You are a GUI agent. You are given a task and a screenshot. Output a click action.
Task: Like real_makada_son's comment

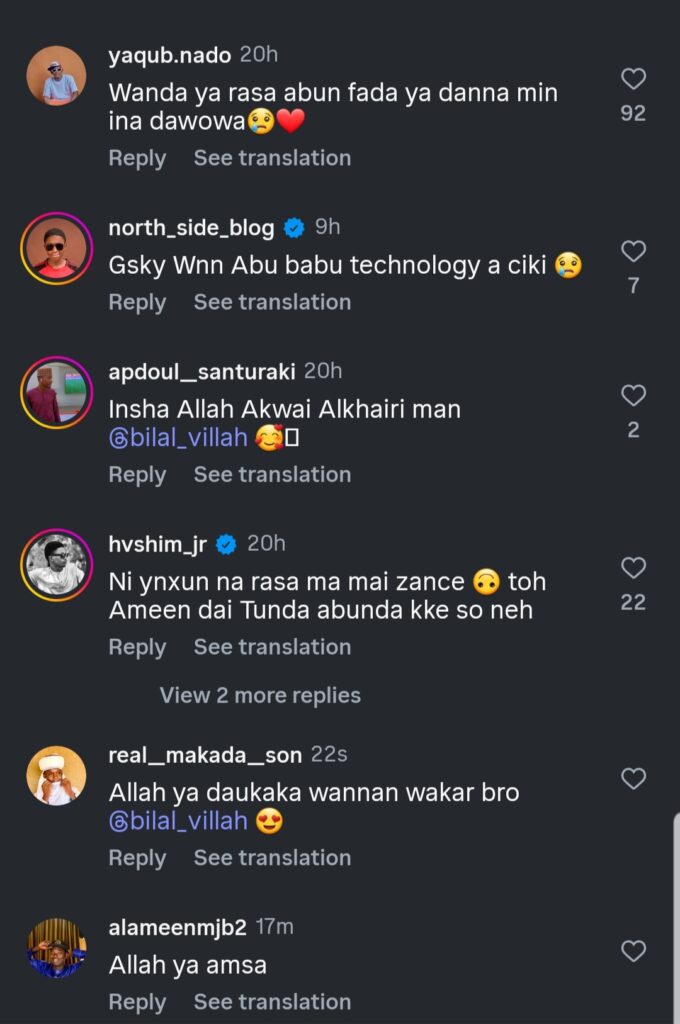633,778
